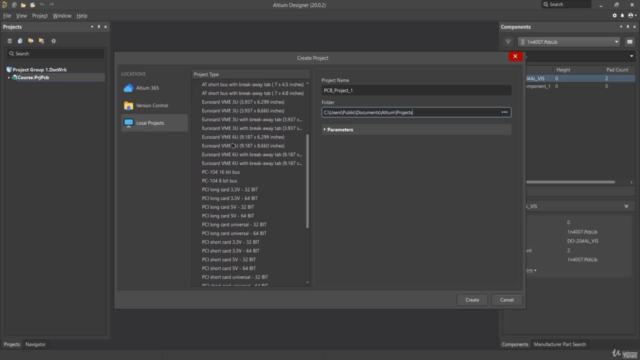Screen dimensions: 640x360
Task: Open the Projects panel header dropdown arrow
Action: click(x=92, y=27)
